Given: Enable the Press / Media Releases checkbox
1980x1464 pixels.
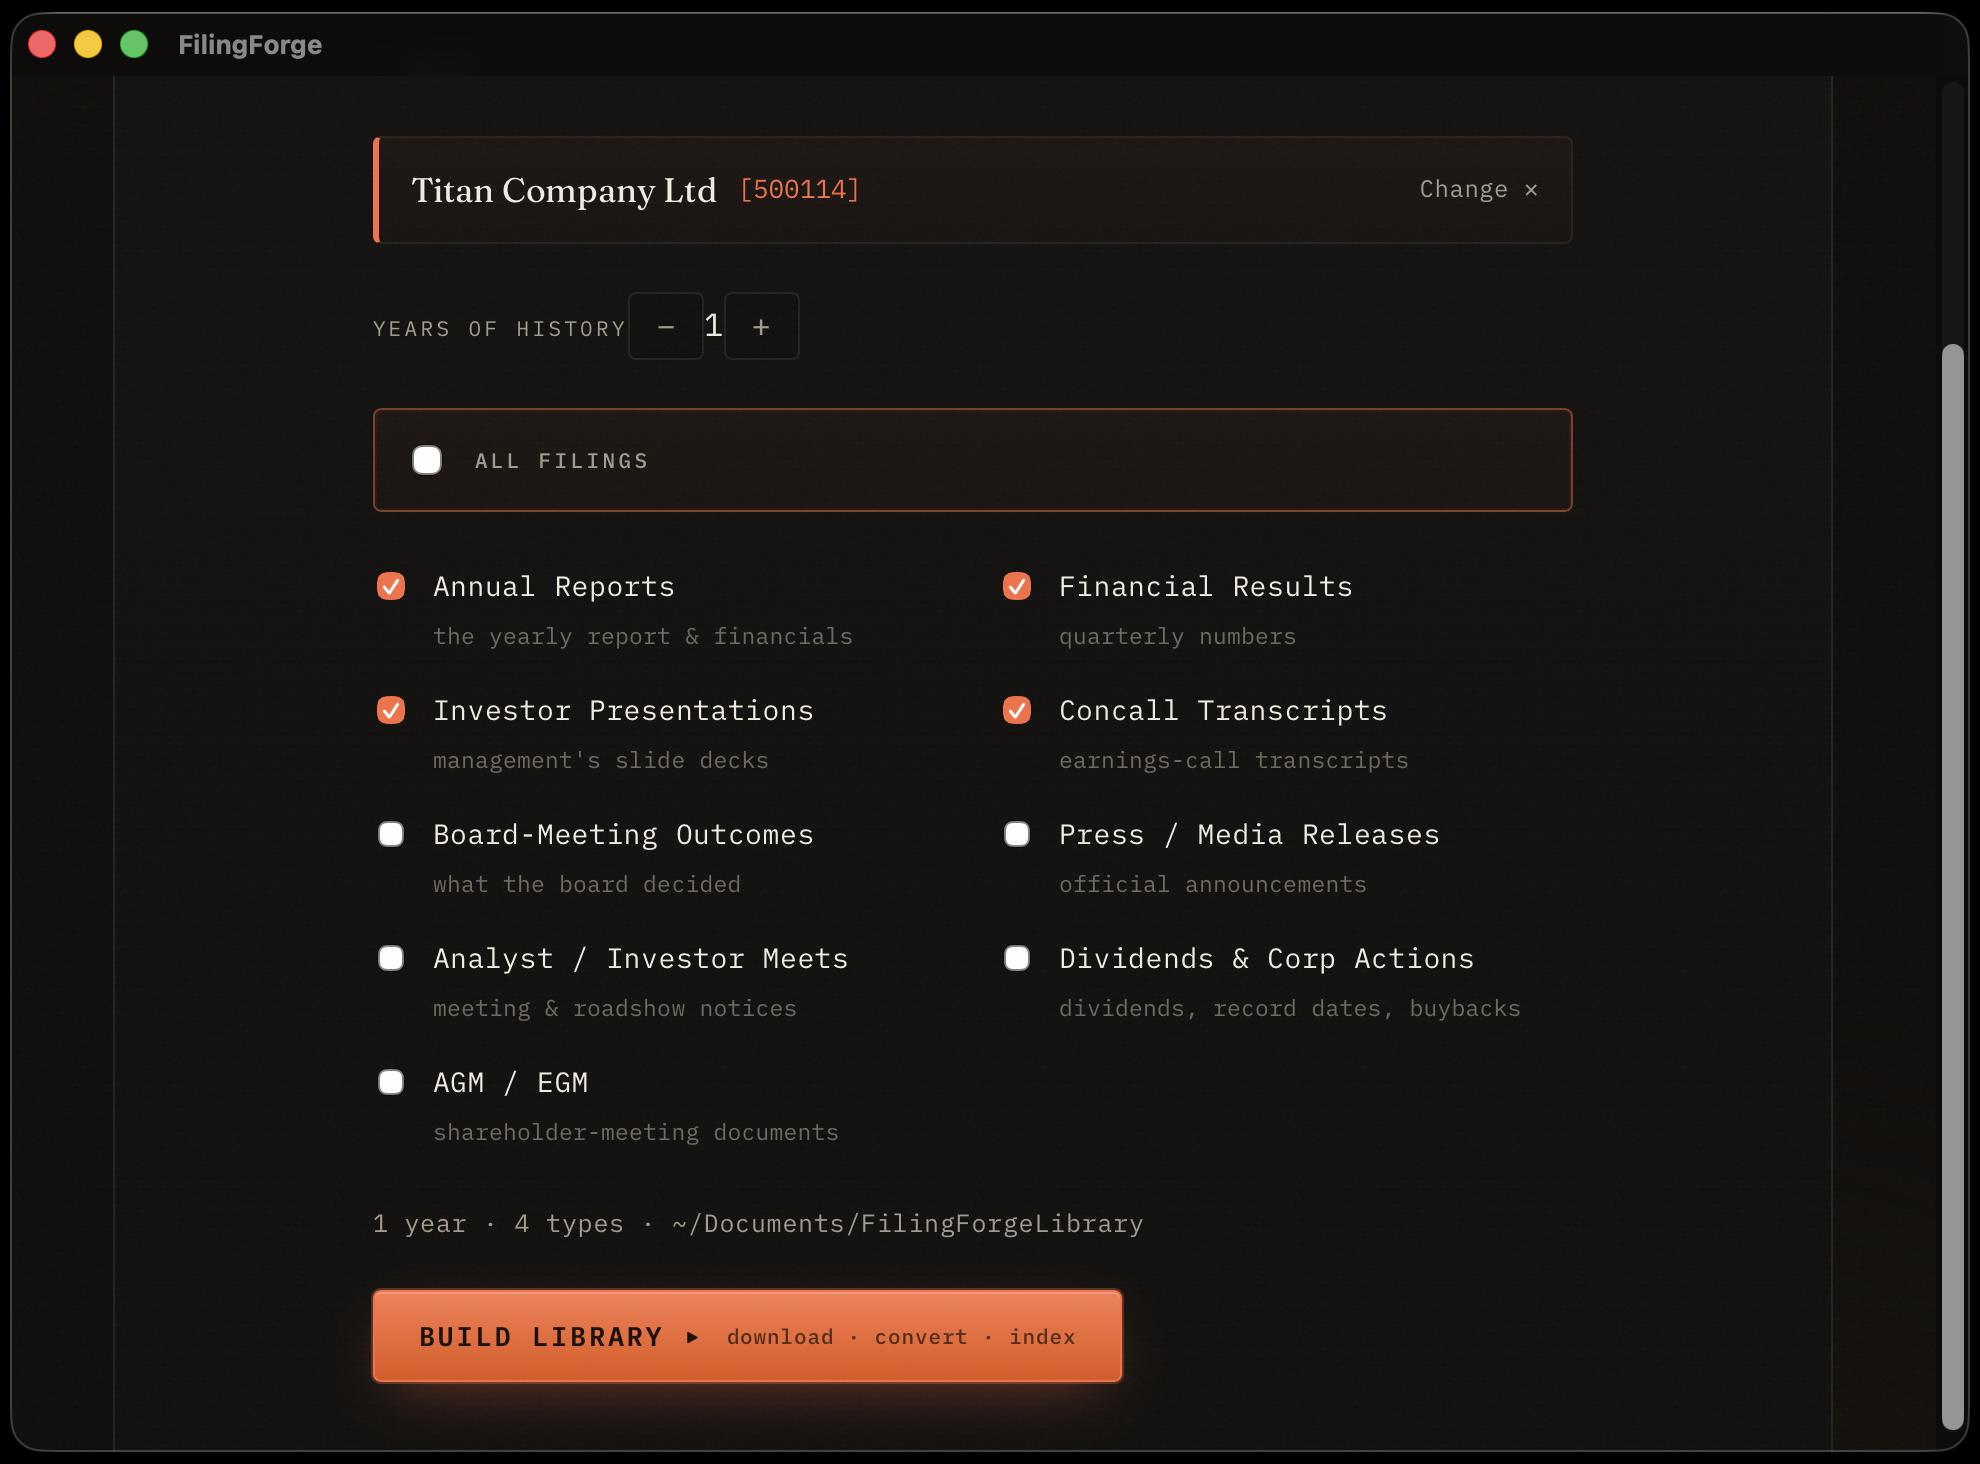Looking at the screenshot, I should pos(1017,834).
